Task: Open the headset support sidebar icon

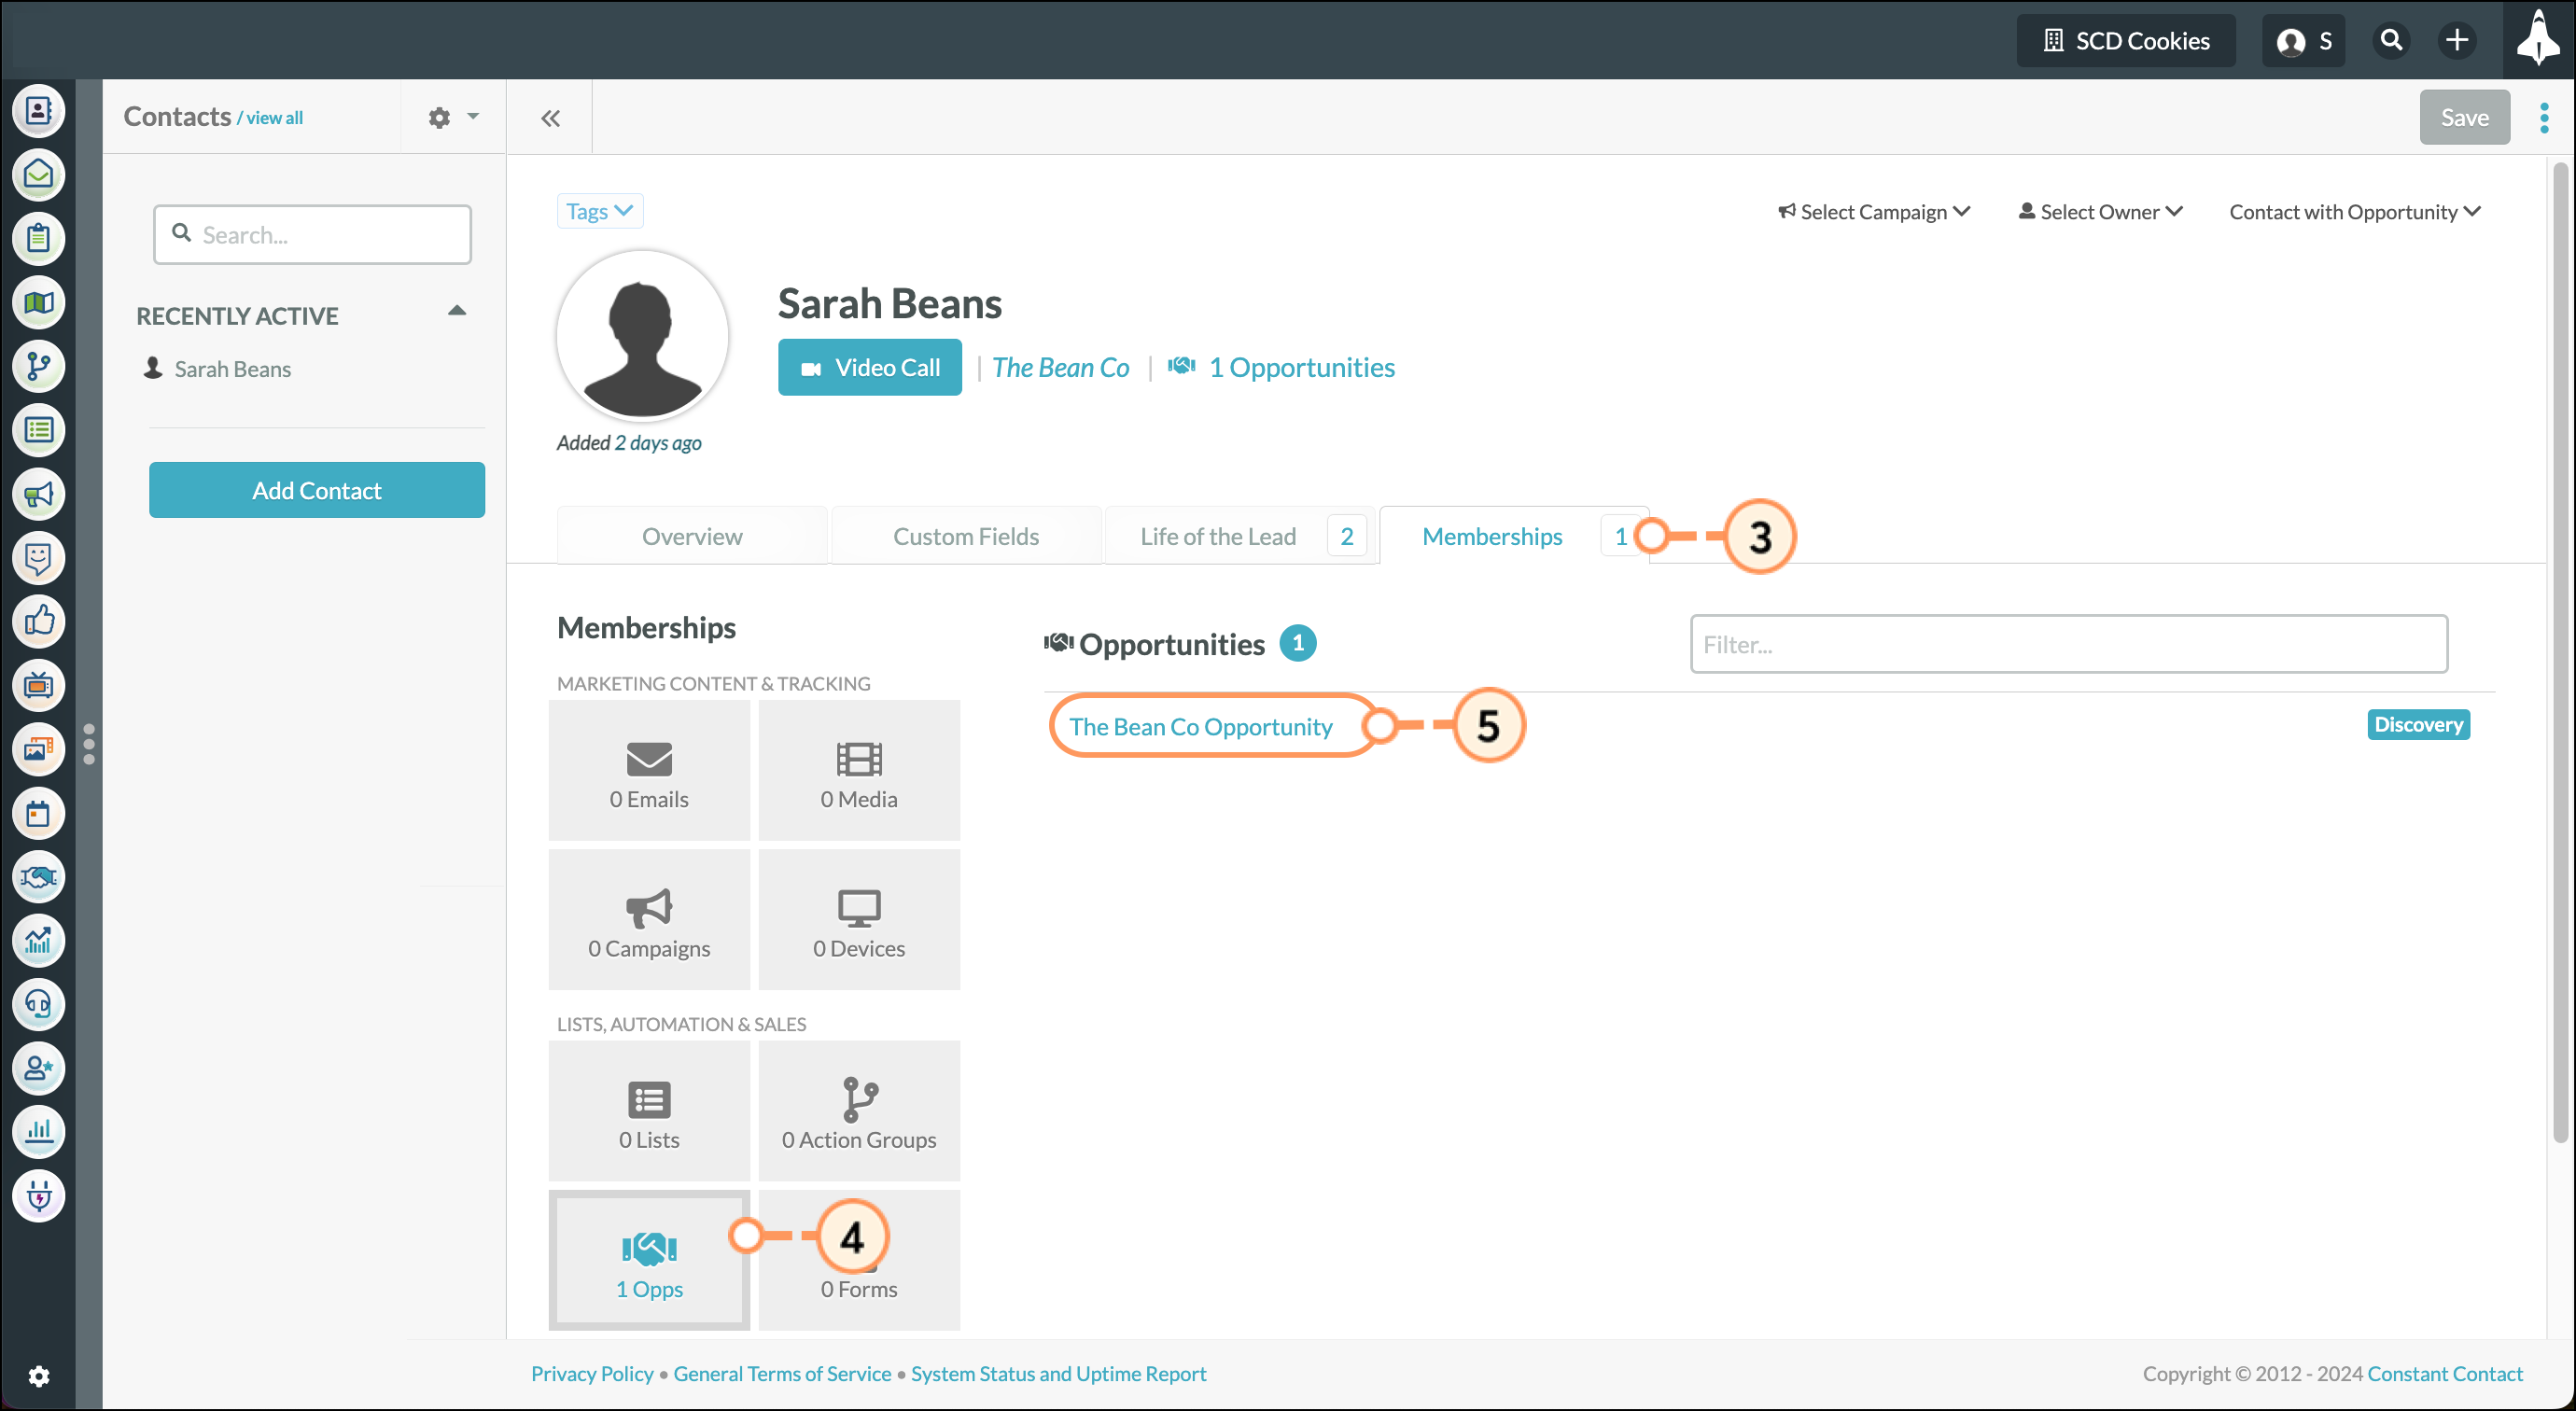Action: click(x=38, y=1005)
